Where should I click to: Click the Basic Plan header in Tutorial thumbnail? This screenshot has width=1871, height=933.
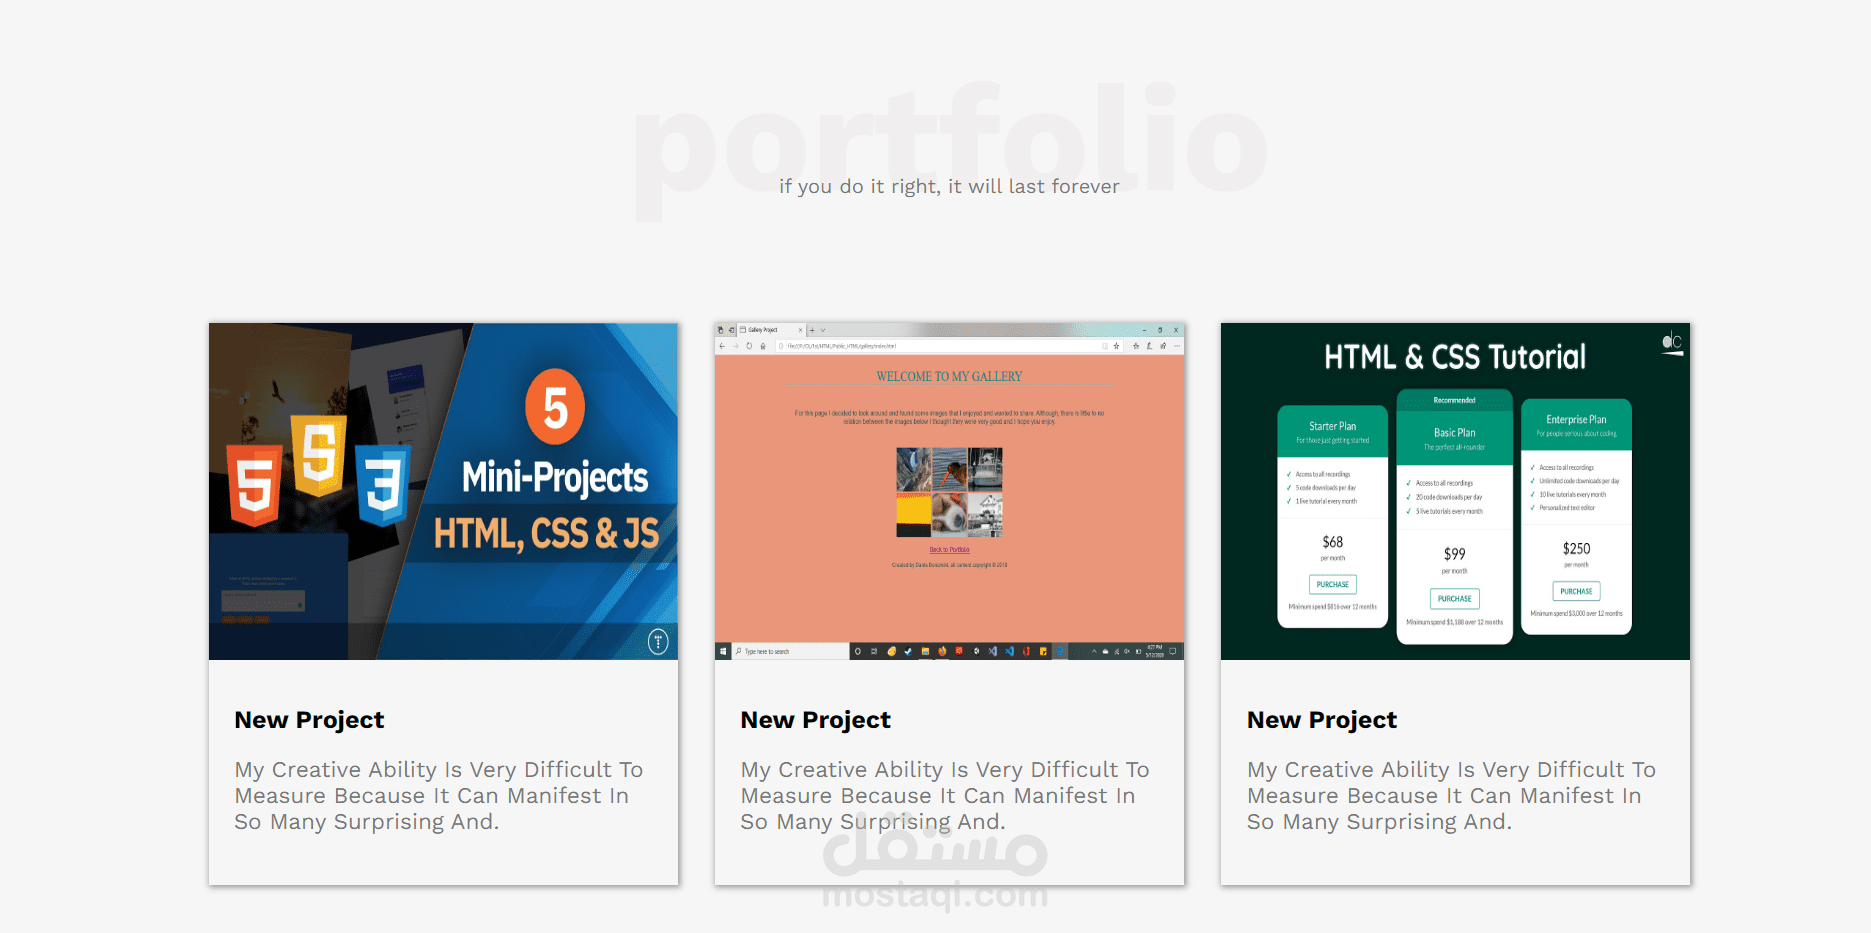[1454, 438]
